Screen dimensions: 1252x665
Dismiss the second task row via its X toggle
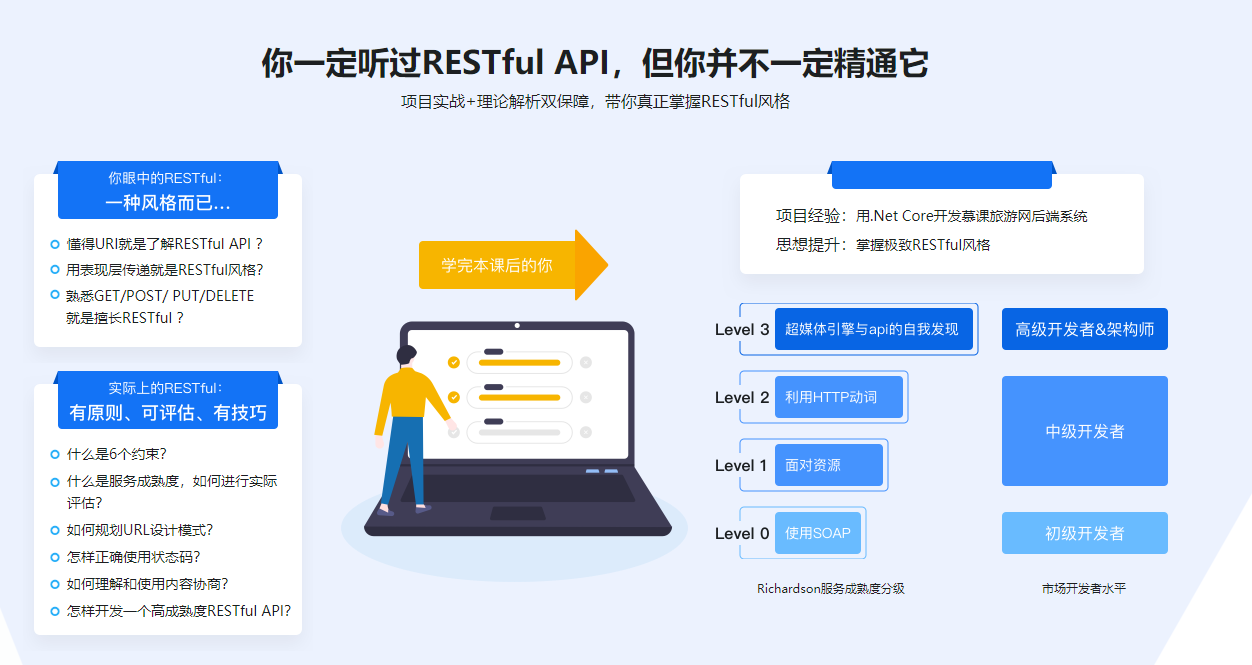click(586, 397)
